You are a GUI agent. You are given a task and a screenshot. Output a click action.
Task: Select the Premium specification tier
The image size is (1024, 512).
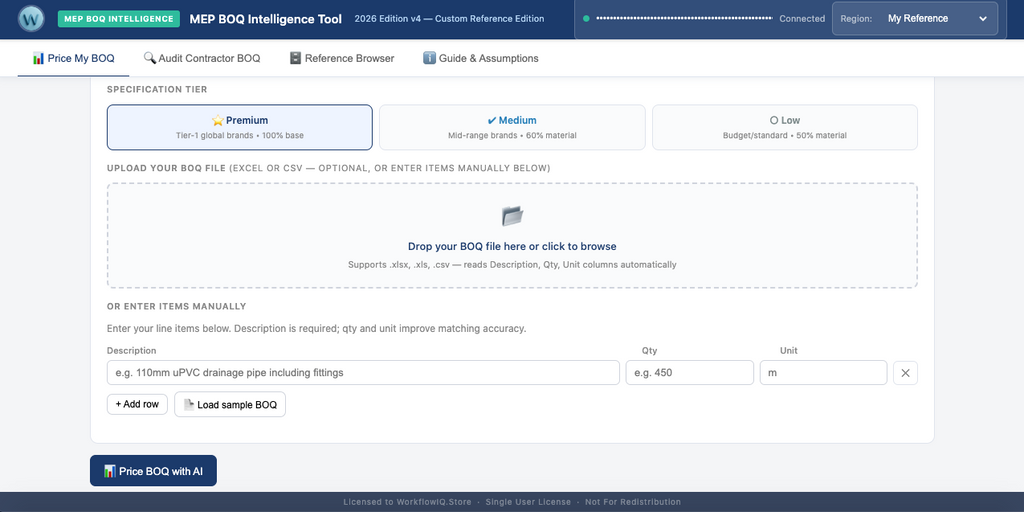tap(240, 127)
